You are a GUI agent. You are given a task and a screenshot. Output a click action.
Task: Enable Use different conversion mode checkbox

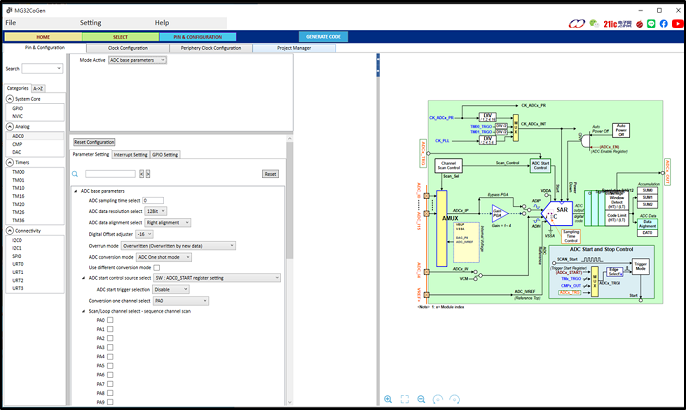point(156,267)
